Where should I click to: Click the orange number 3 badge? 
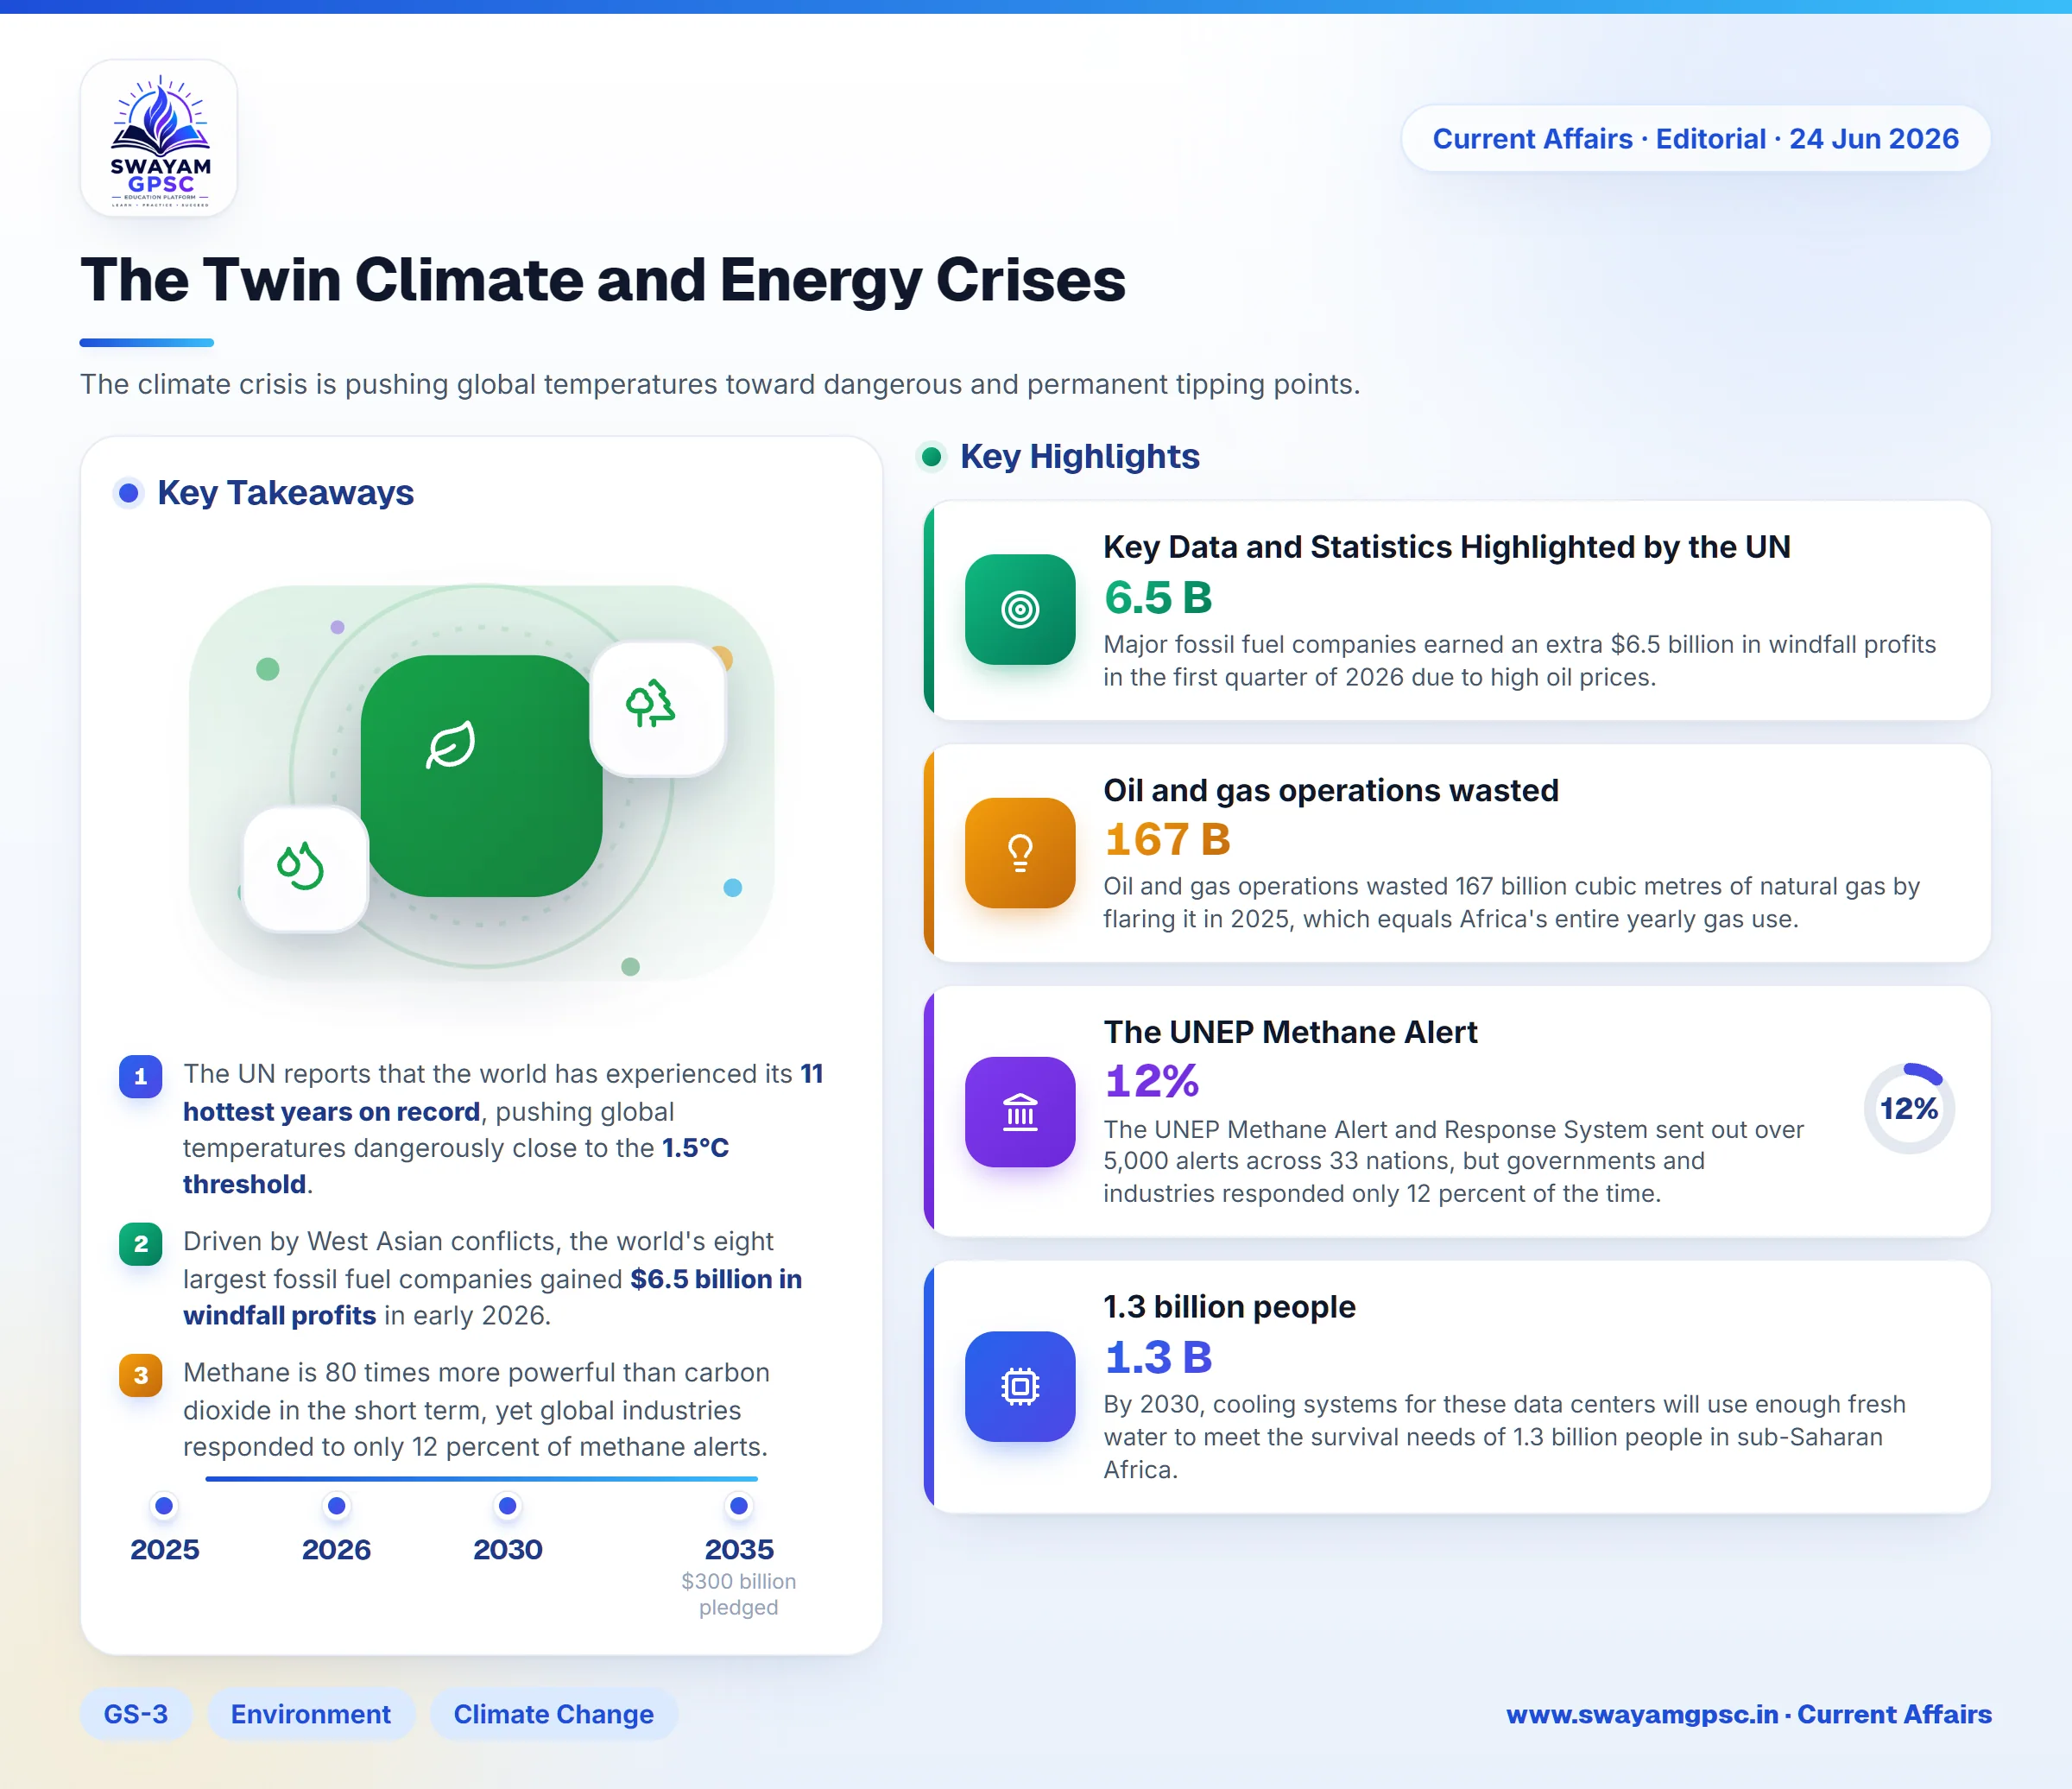140,1375
